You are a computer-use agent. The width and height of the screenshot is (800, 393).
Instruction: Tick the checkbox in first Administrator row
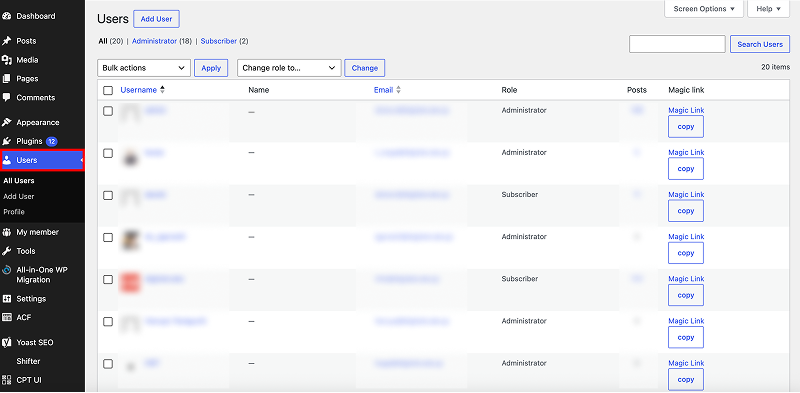point(108,111)
